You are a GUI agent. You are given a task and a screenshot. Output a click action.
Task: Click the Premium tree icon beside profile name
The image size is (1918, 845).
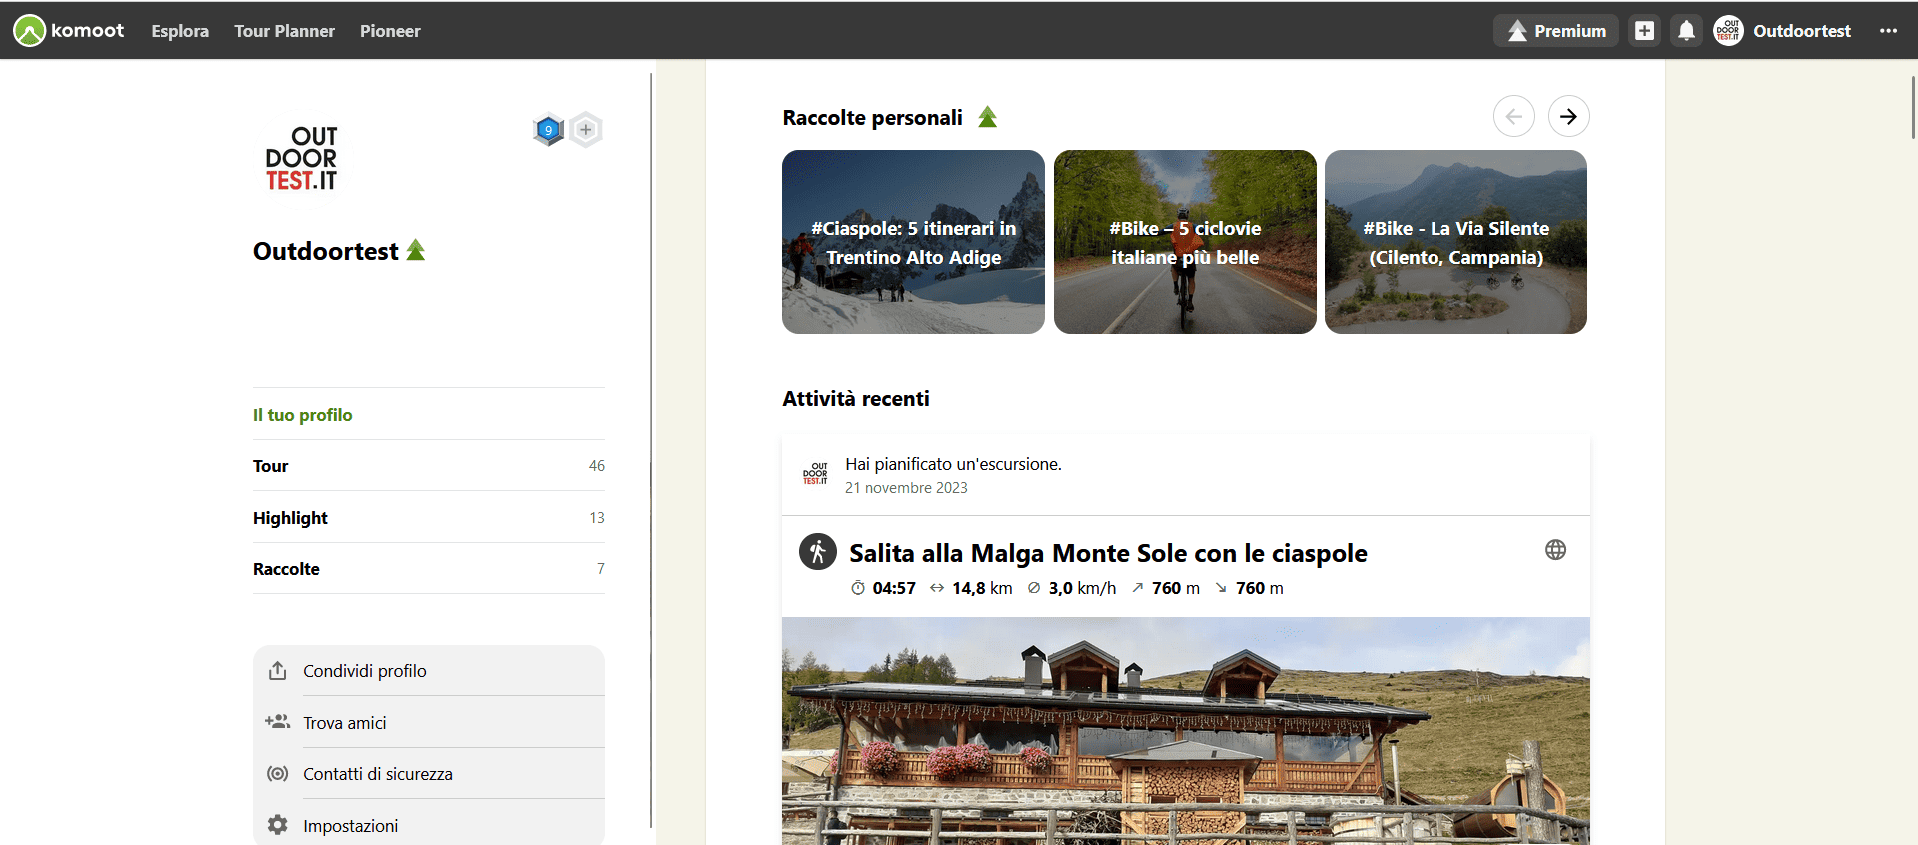[416, 250]
